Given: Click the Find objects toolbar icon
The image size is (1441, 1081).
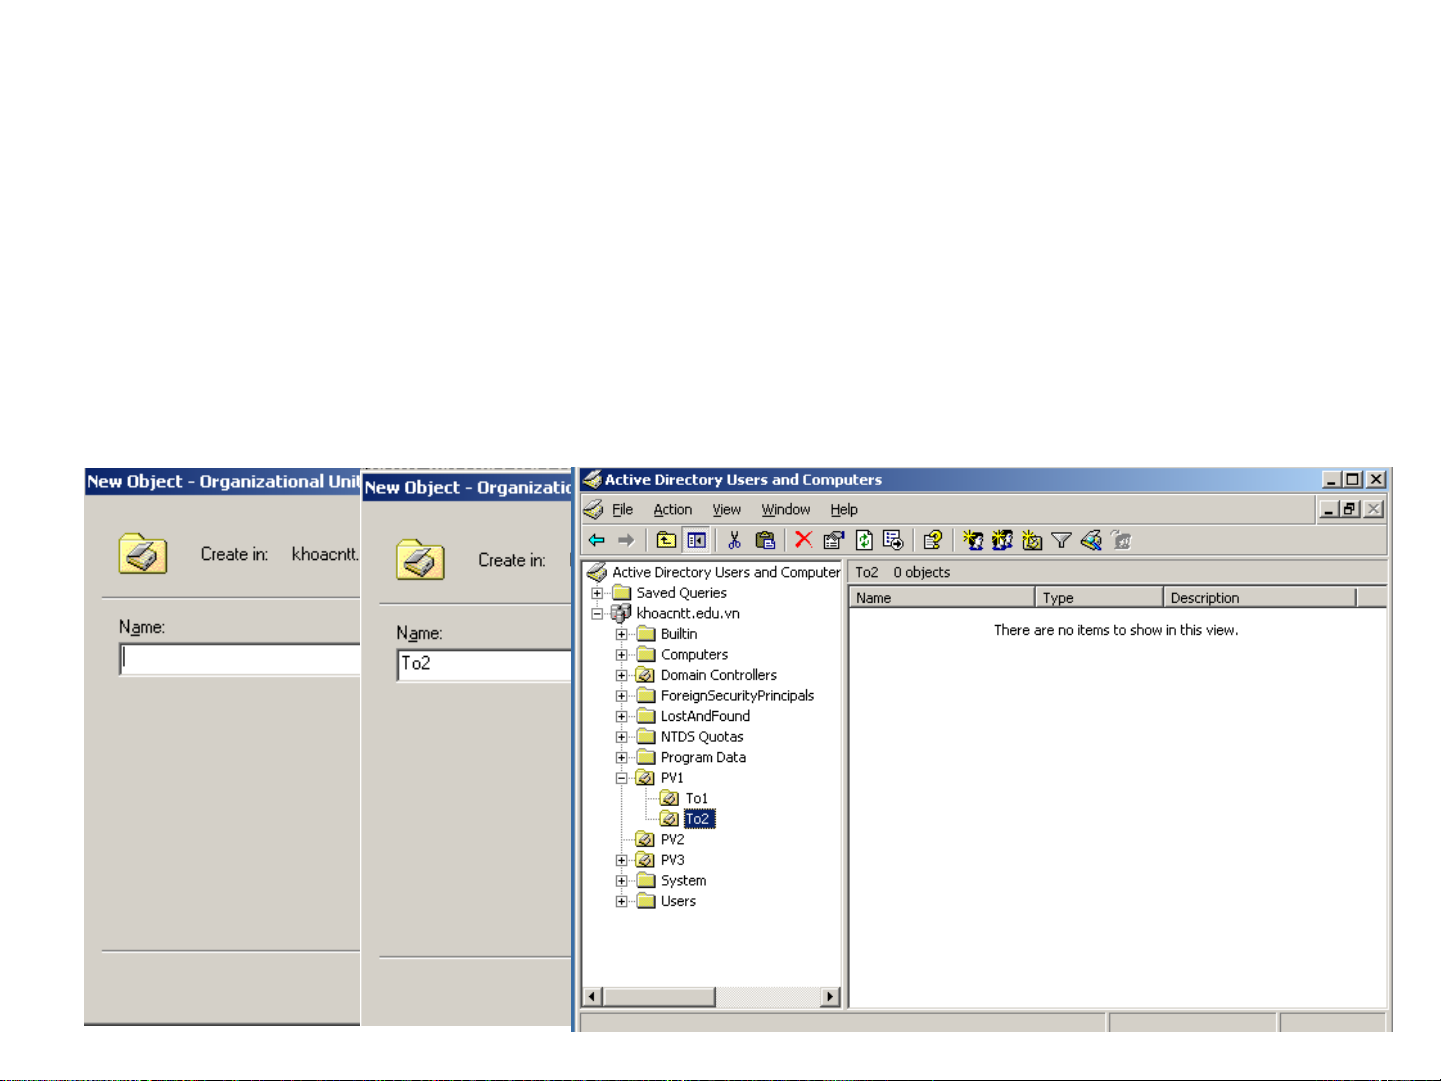Looking at the screenshot, I should coord(1091,541).
